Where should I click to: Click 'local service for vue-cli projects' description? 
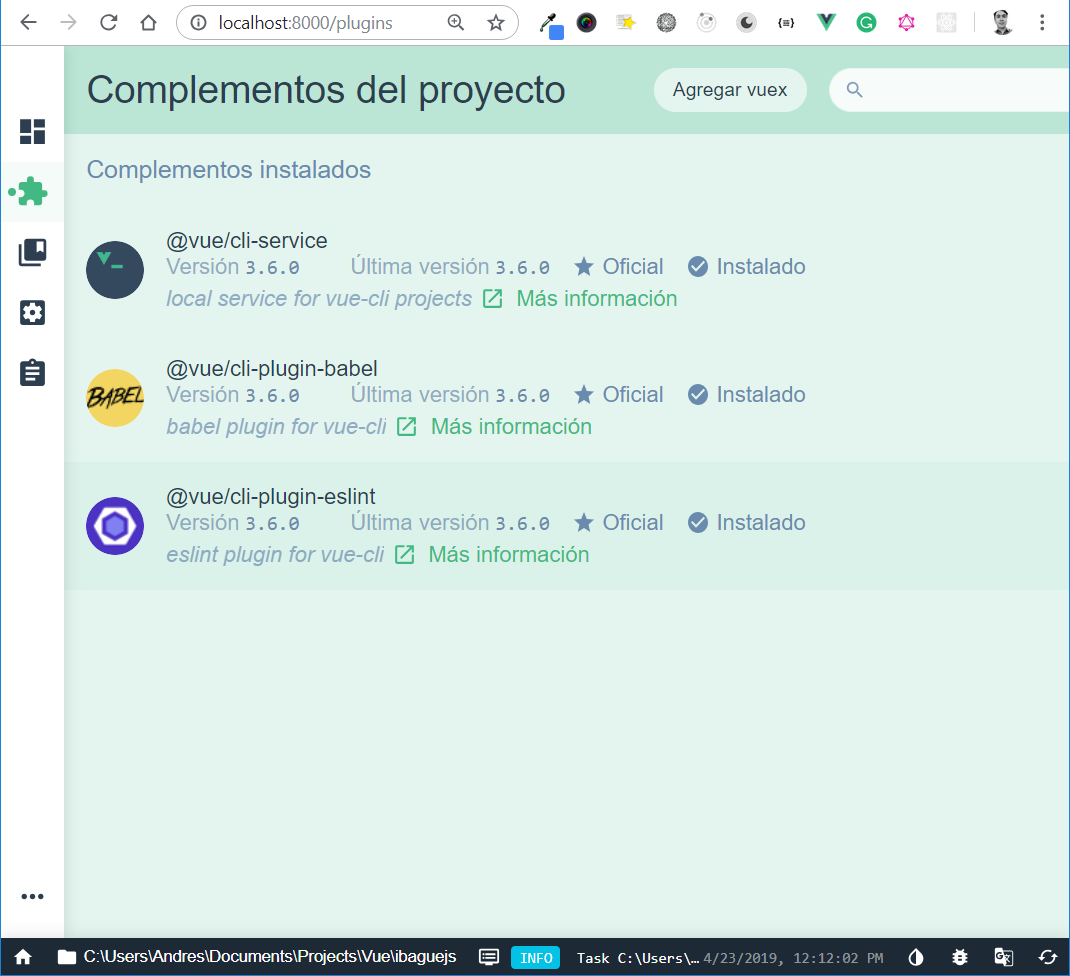point(319,298)
